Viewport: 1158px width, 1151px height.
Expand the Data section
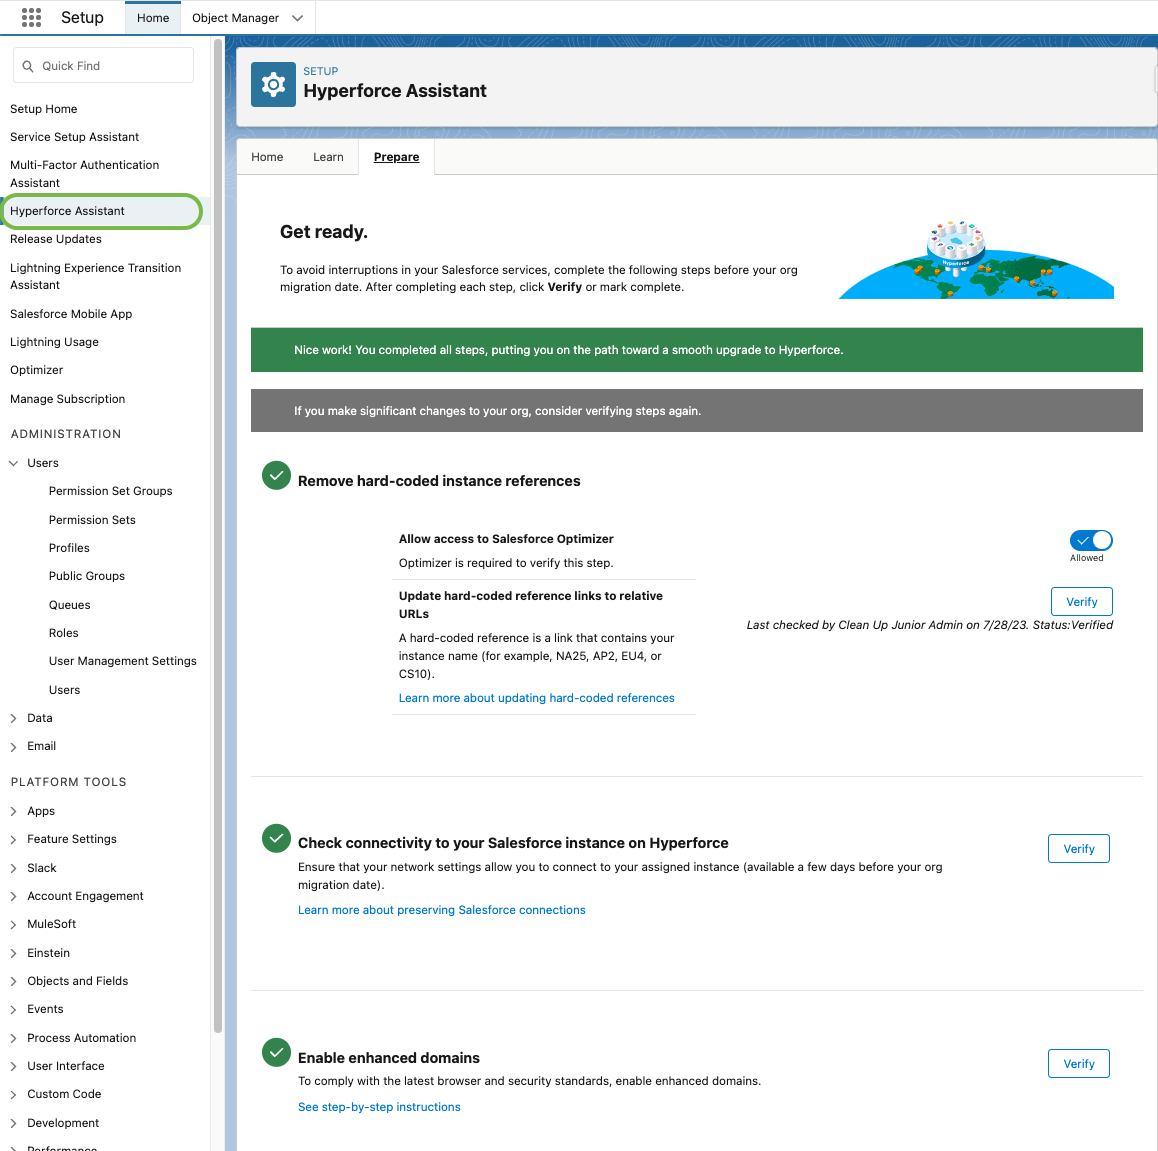(13, 718)
